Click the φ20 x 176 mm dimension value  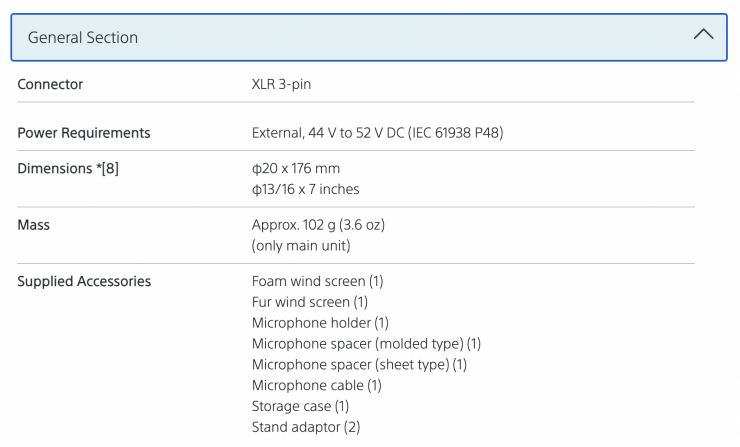296,167
